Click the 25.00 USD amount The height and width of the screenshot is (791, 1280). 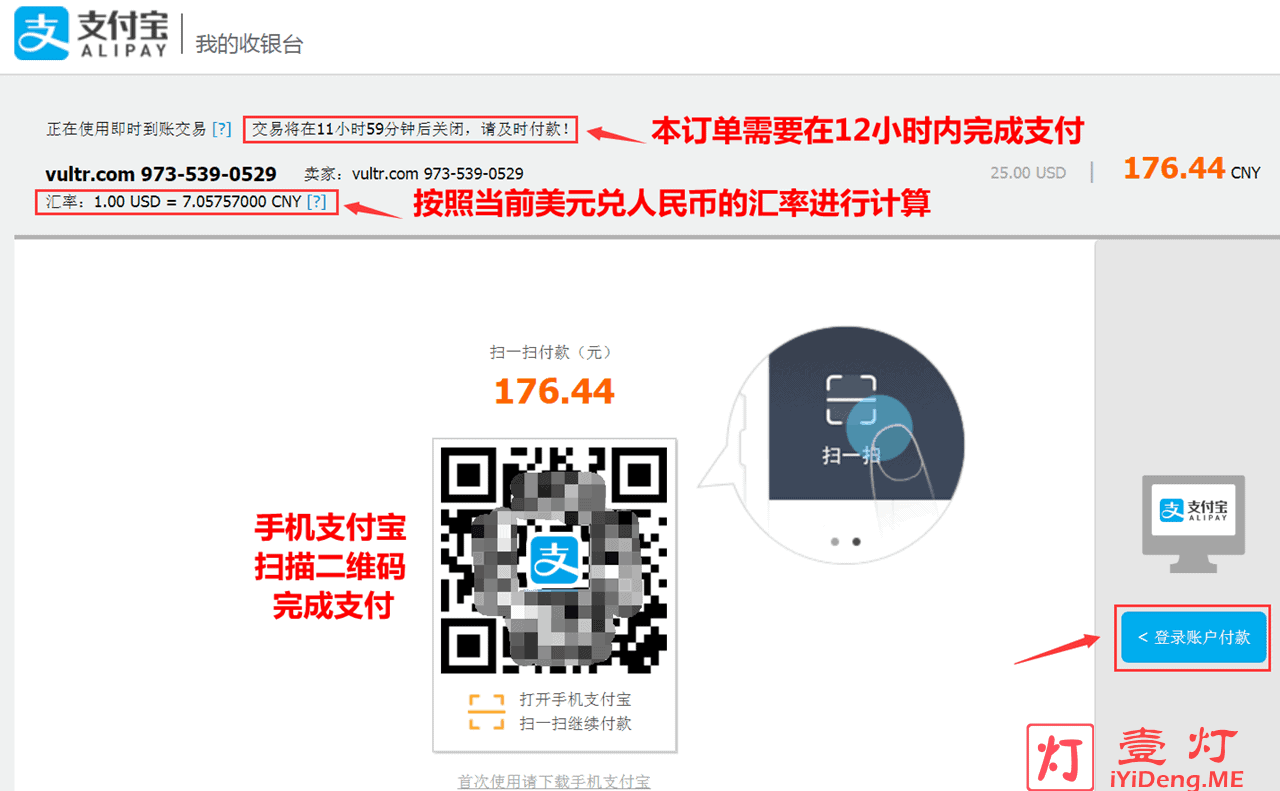pyautogui.click(x=1028, y=173)
